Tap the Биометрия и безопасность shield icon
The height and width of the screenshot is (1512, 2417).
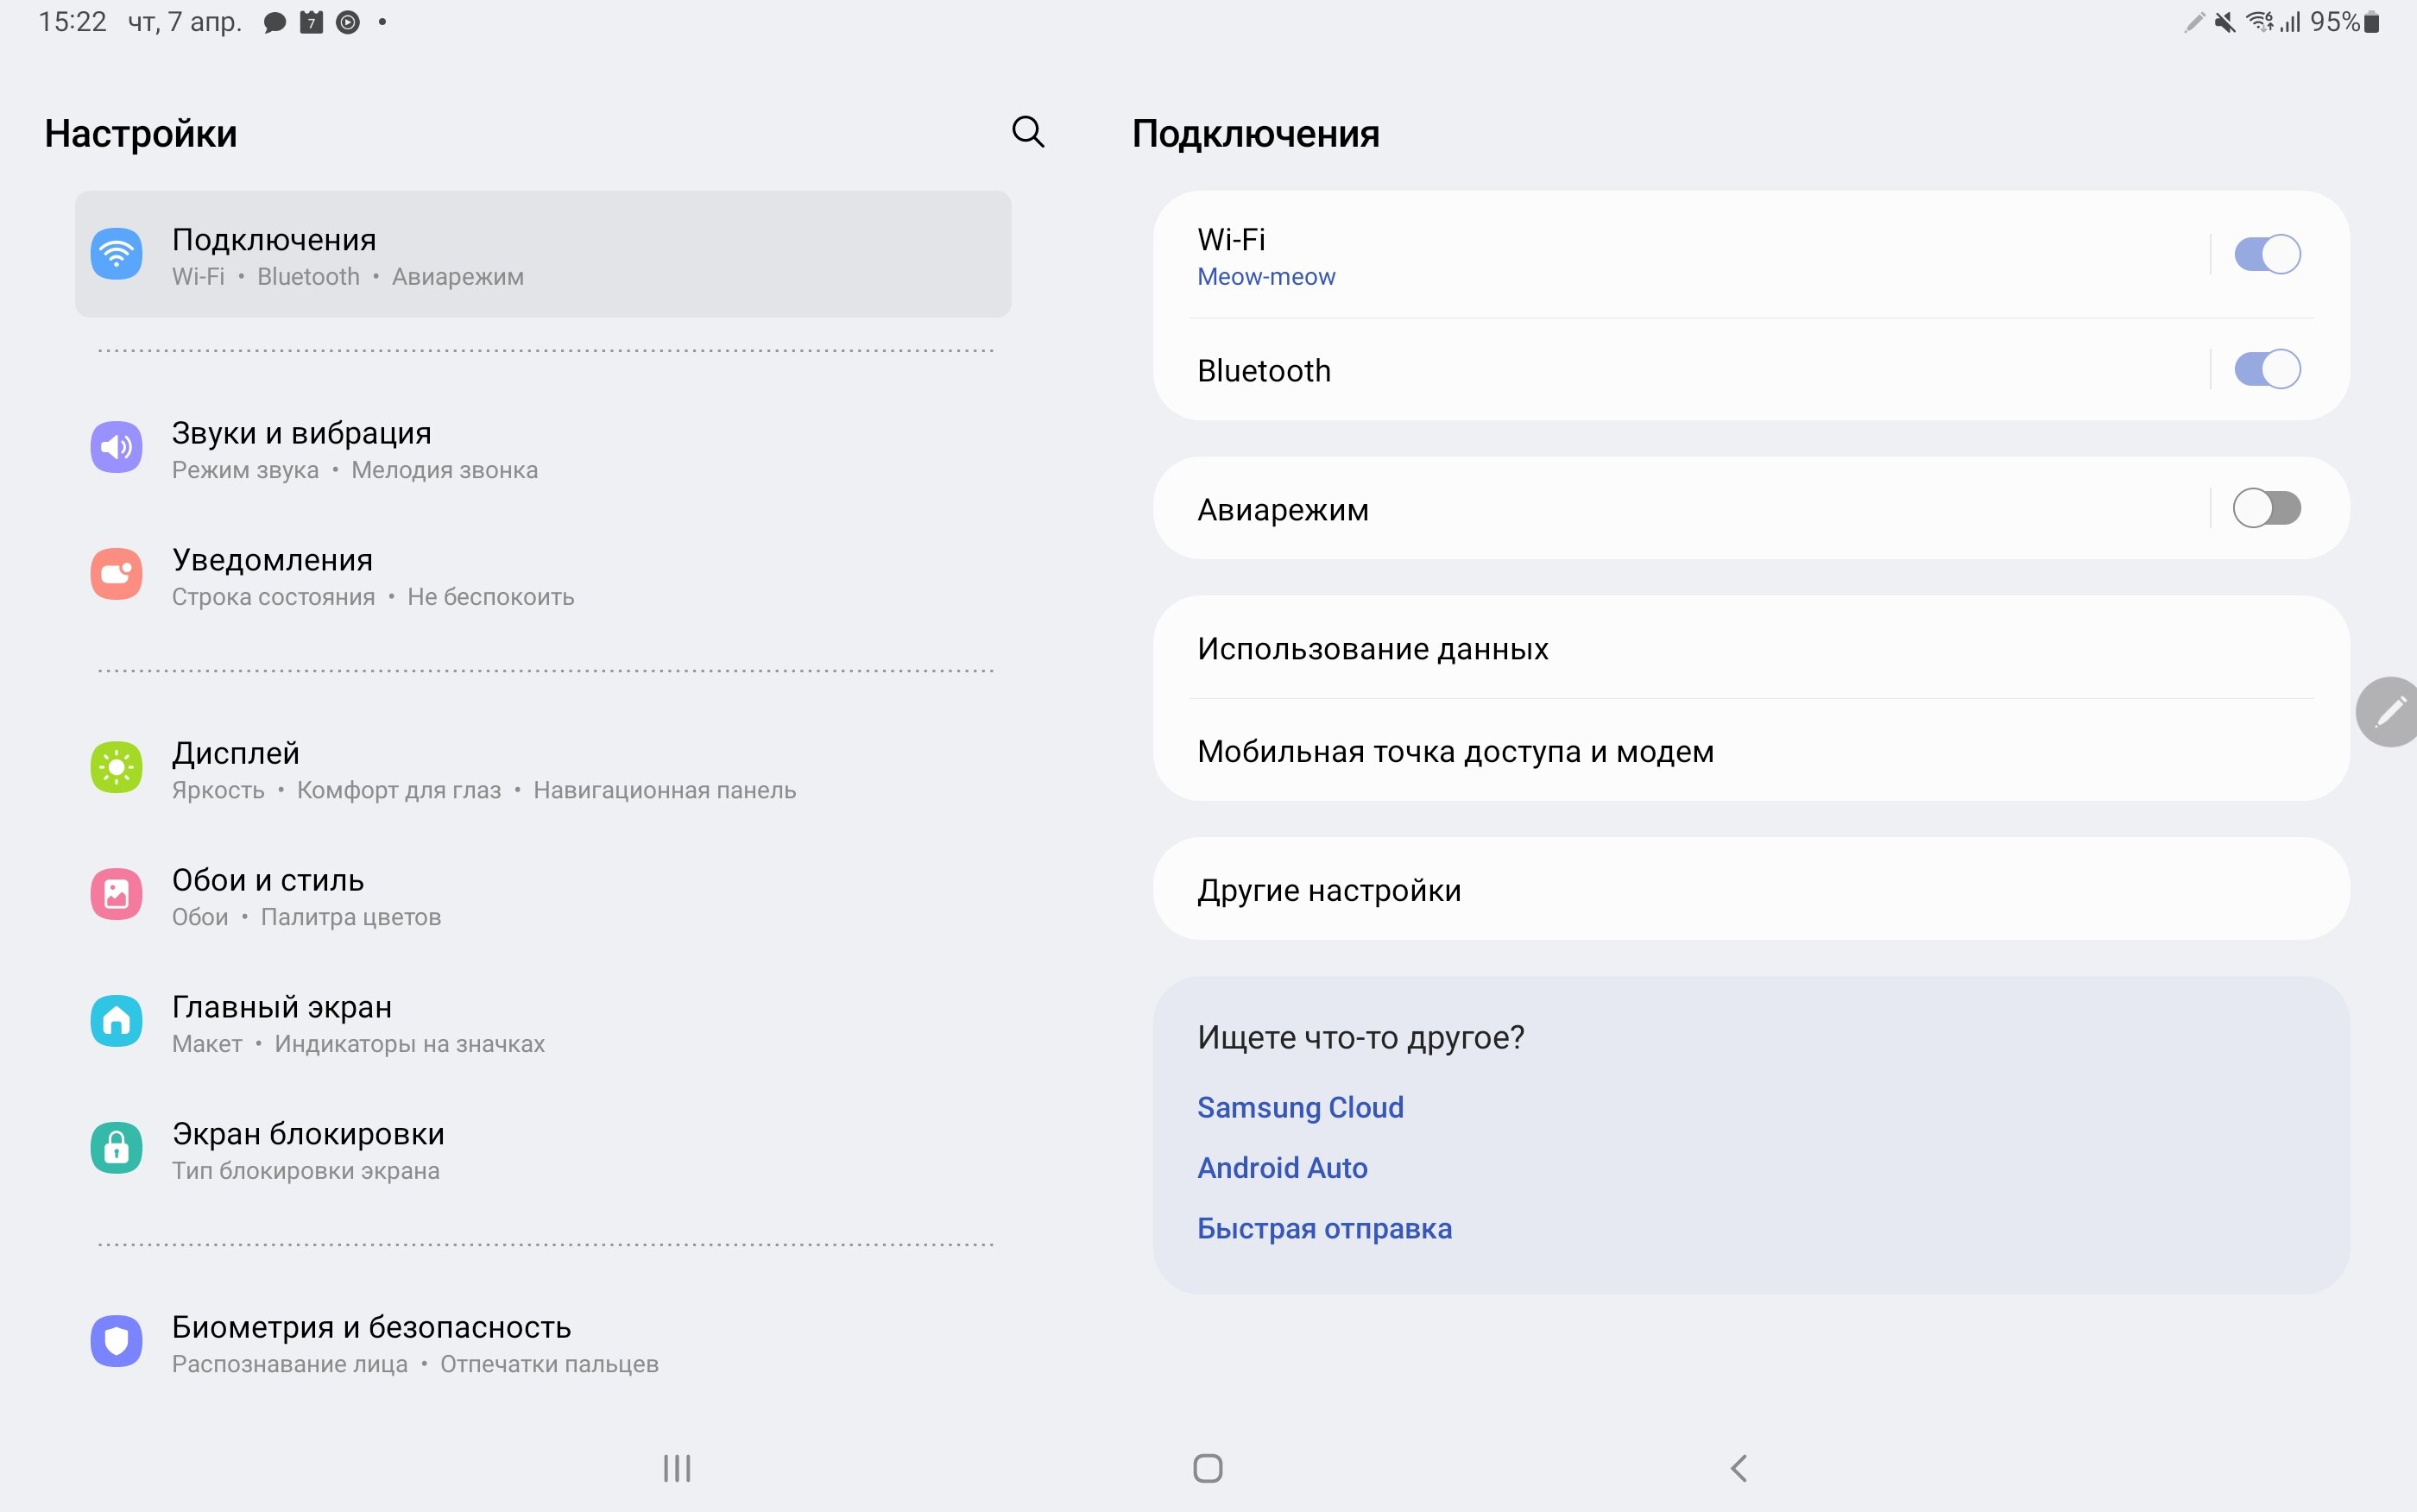point(116,1341)
